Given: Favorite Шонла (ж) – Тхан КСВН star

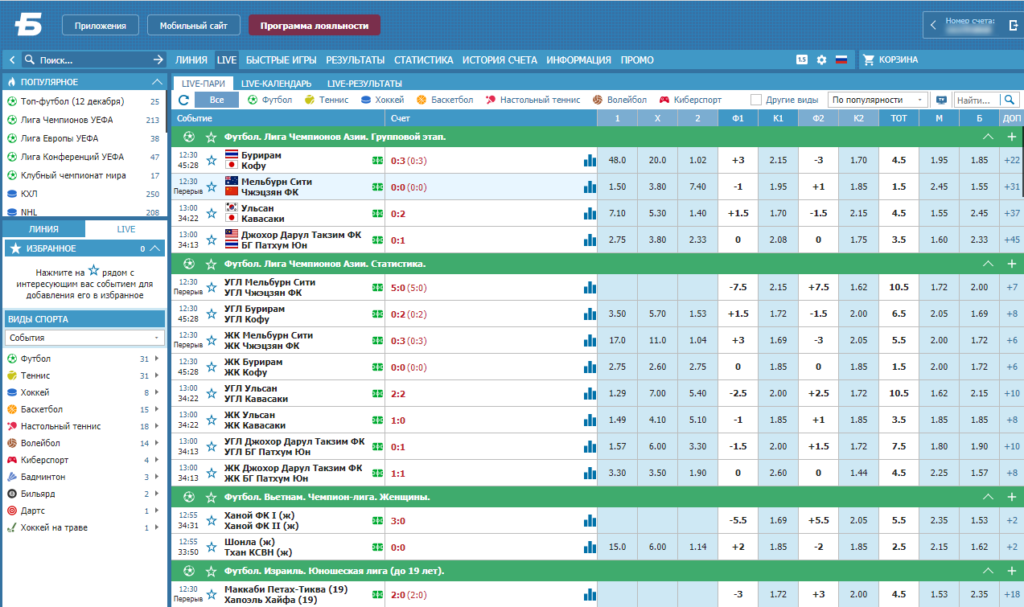Looking at the screenshot, I should tap(211, 548).
